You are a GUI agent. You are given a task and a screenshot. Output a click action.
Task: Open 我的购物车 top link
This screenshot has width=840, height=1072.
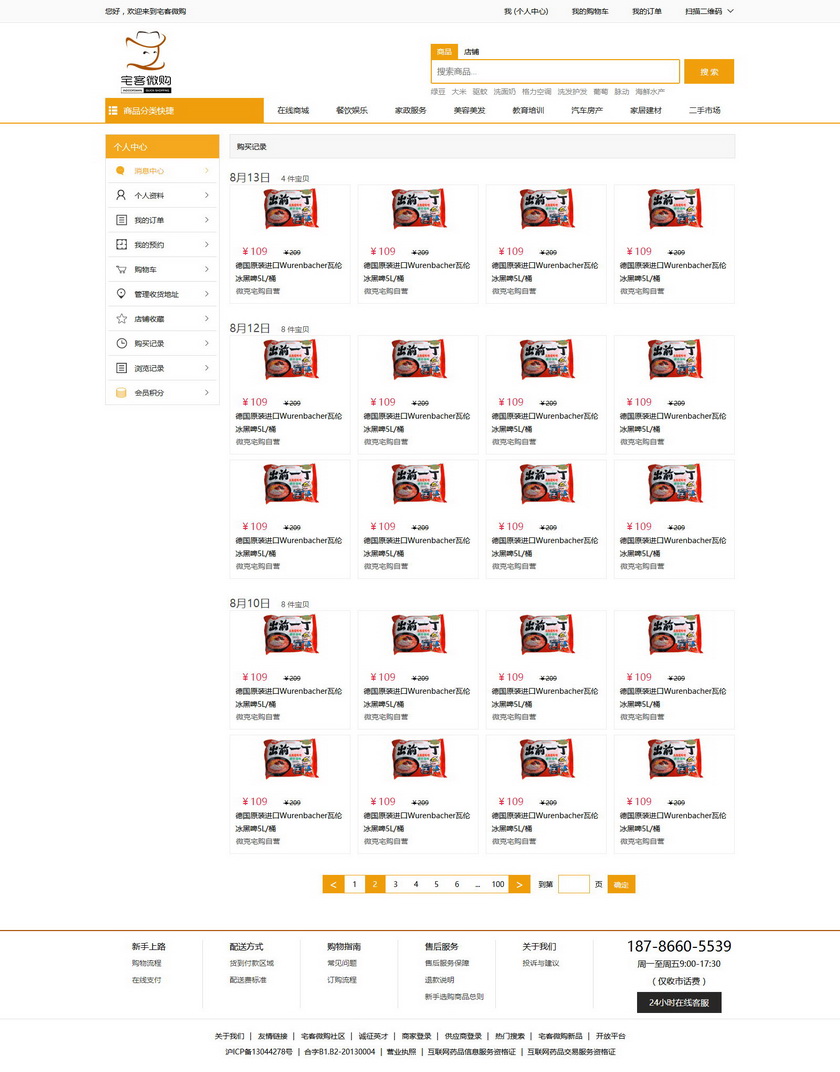[x=590, y=11]
